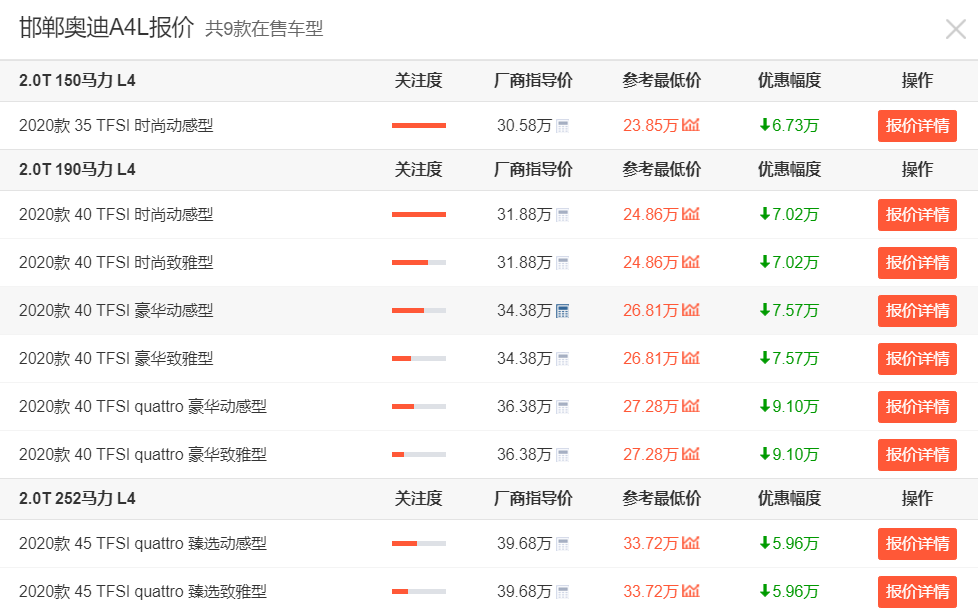
Task: Open model 2020款 40 TFSI 时尚致雅型
Action: (116, 263)
